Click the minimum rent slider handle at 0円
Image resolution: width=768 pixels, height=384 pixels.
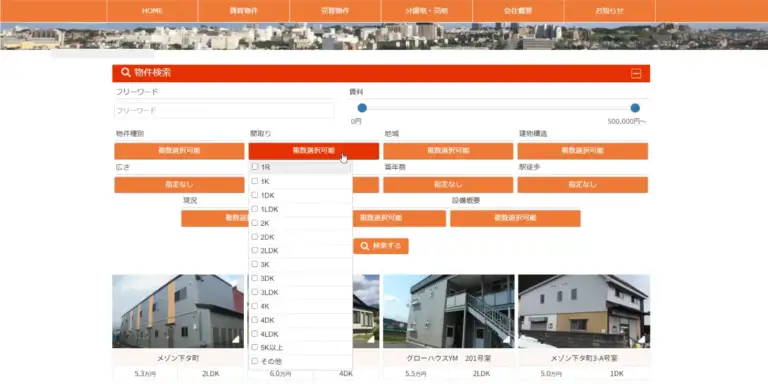click(362, 108)
